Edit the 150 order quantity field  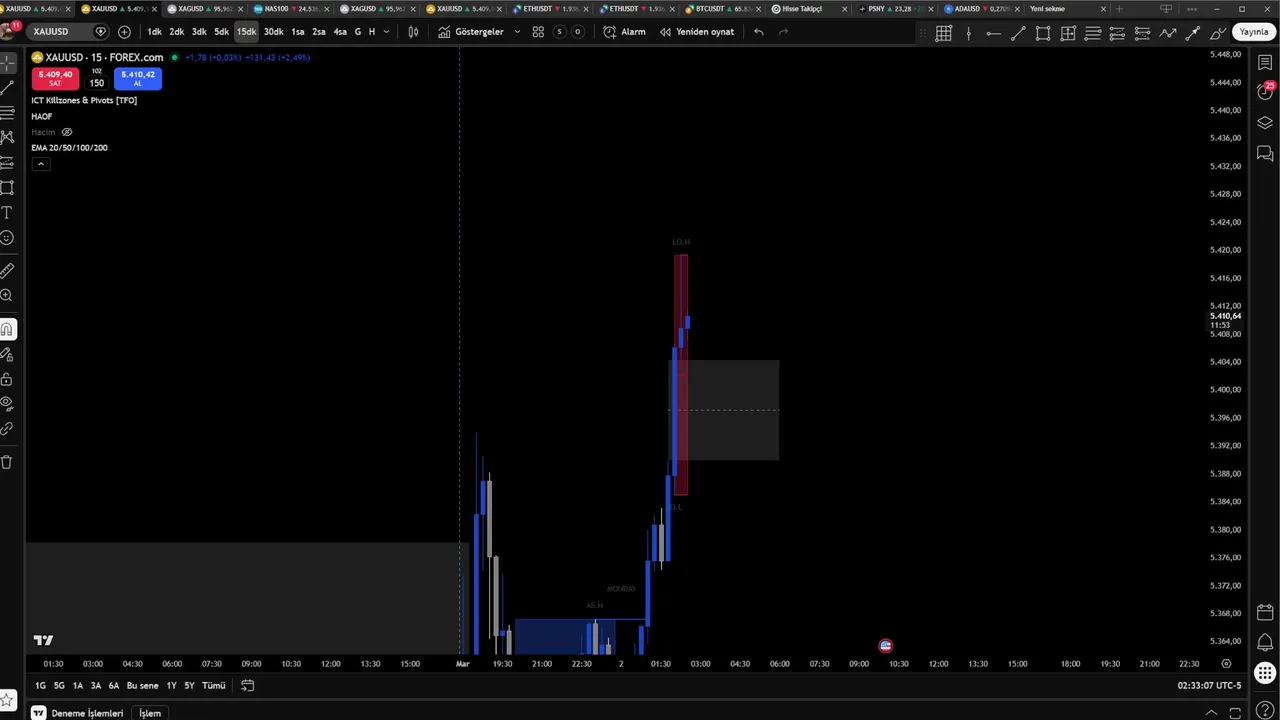pos(96,83)
